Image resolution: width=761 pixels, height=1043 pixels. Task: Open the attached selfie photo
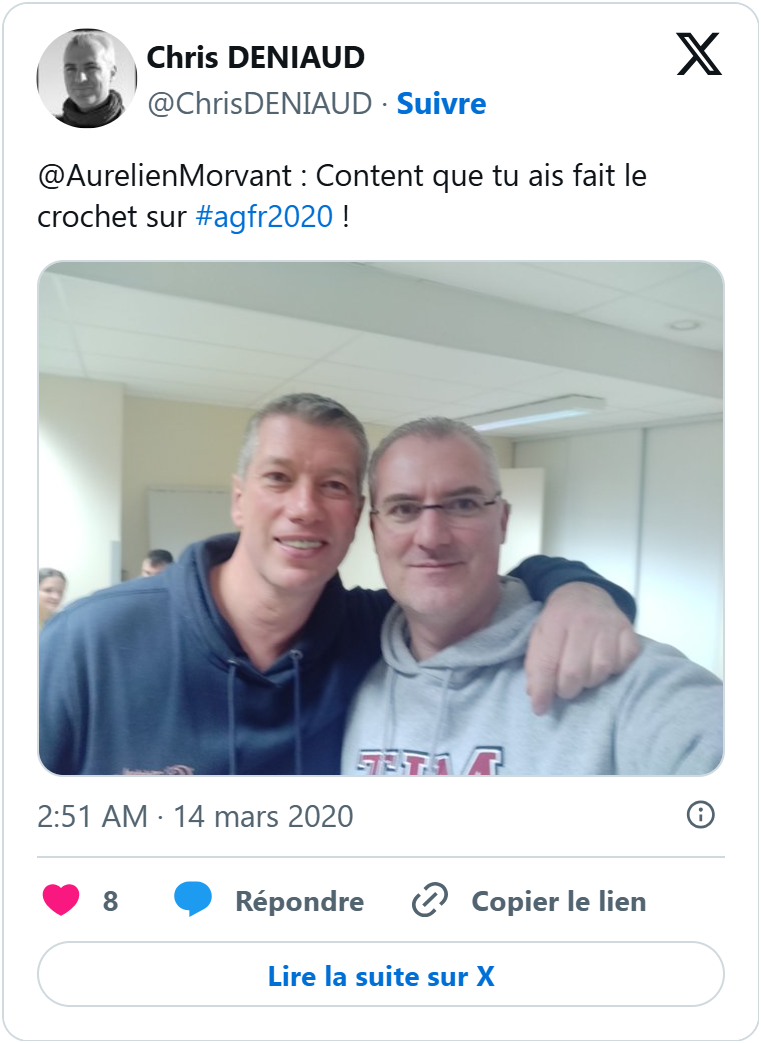click(x=380, y=518)
